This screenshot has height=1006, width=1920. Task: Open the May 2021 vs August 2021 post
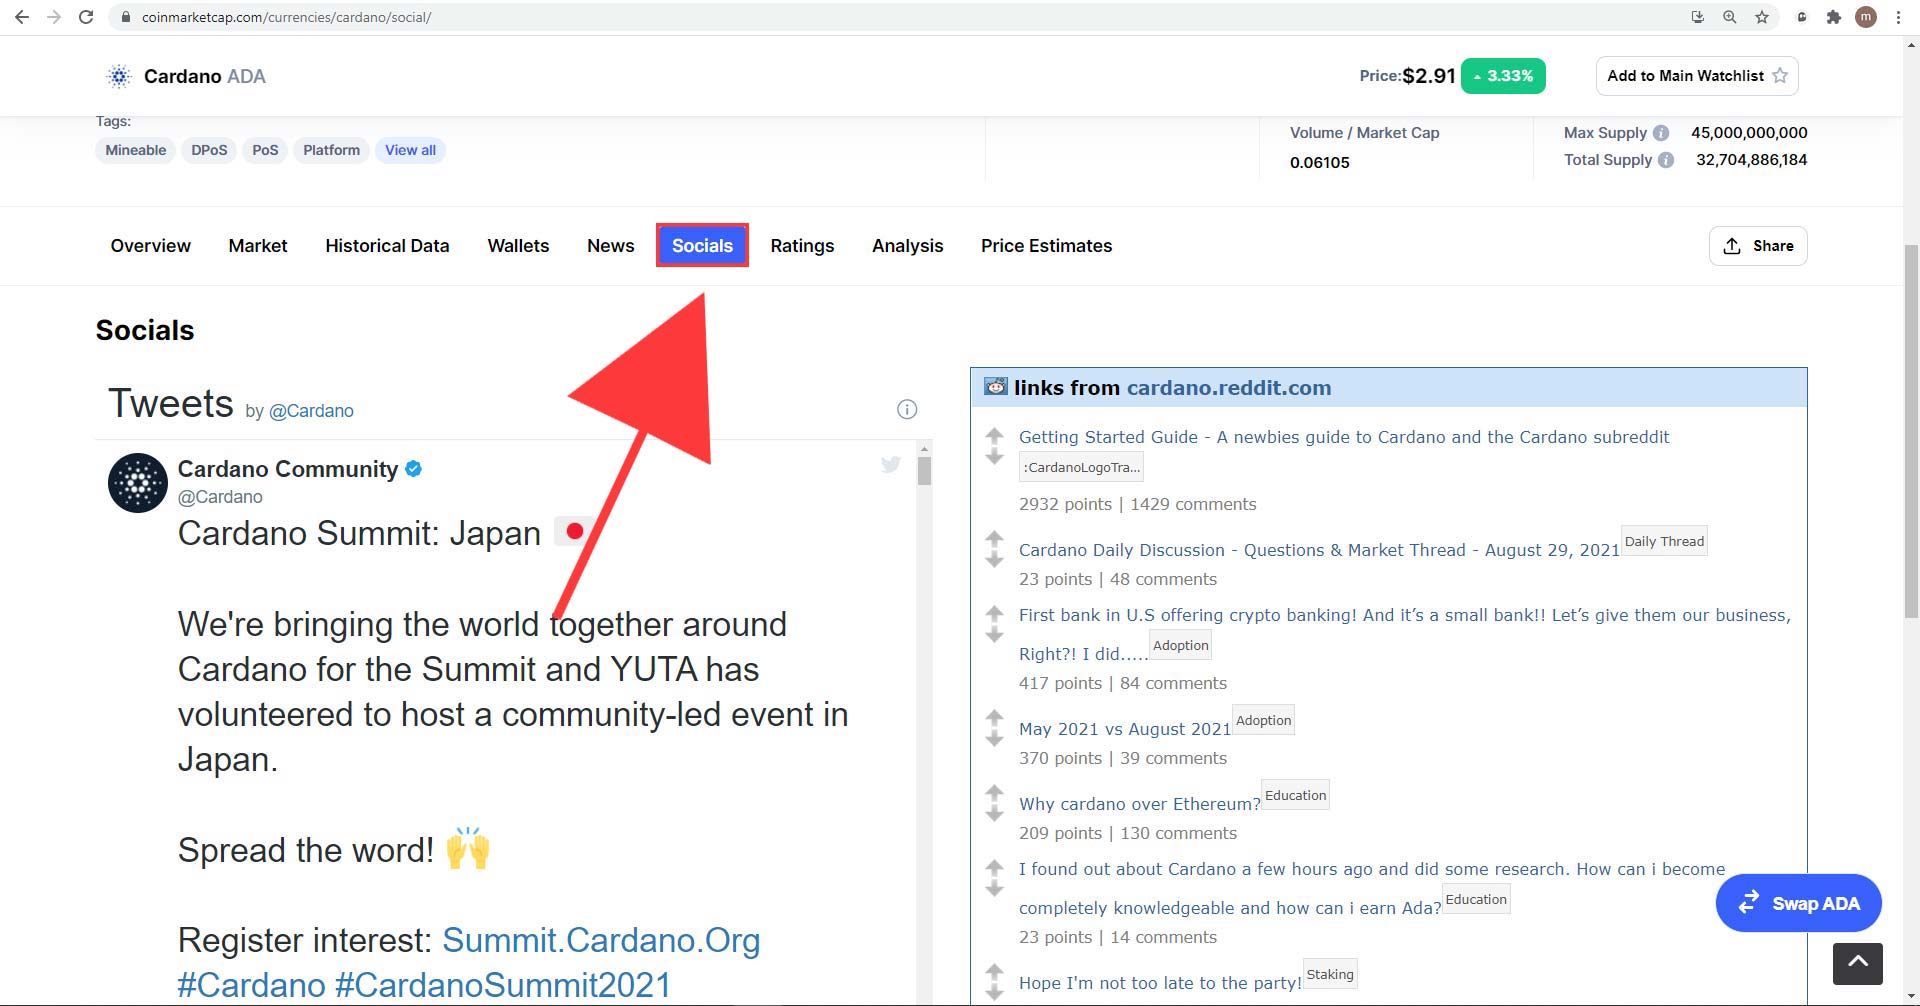[1125, 729]
